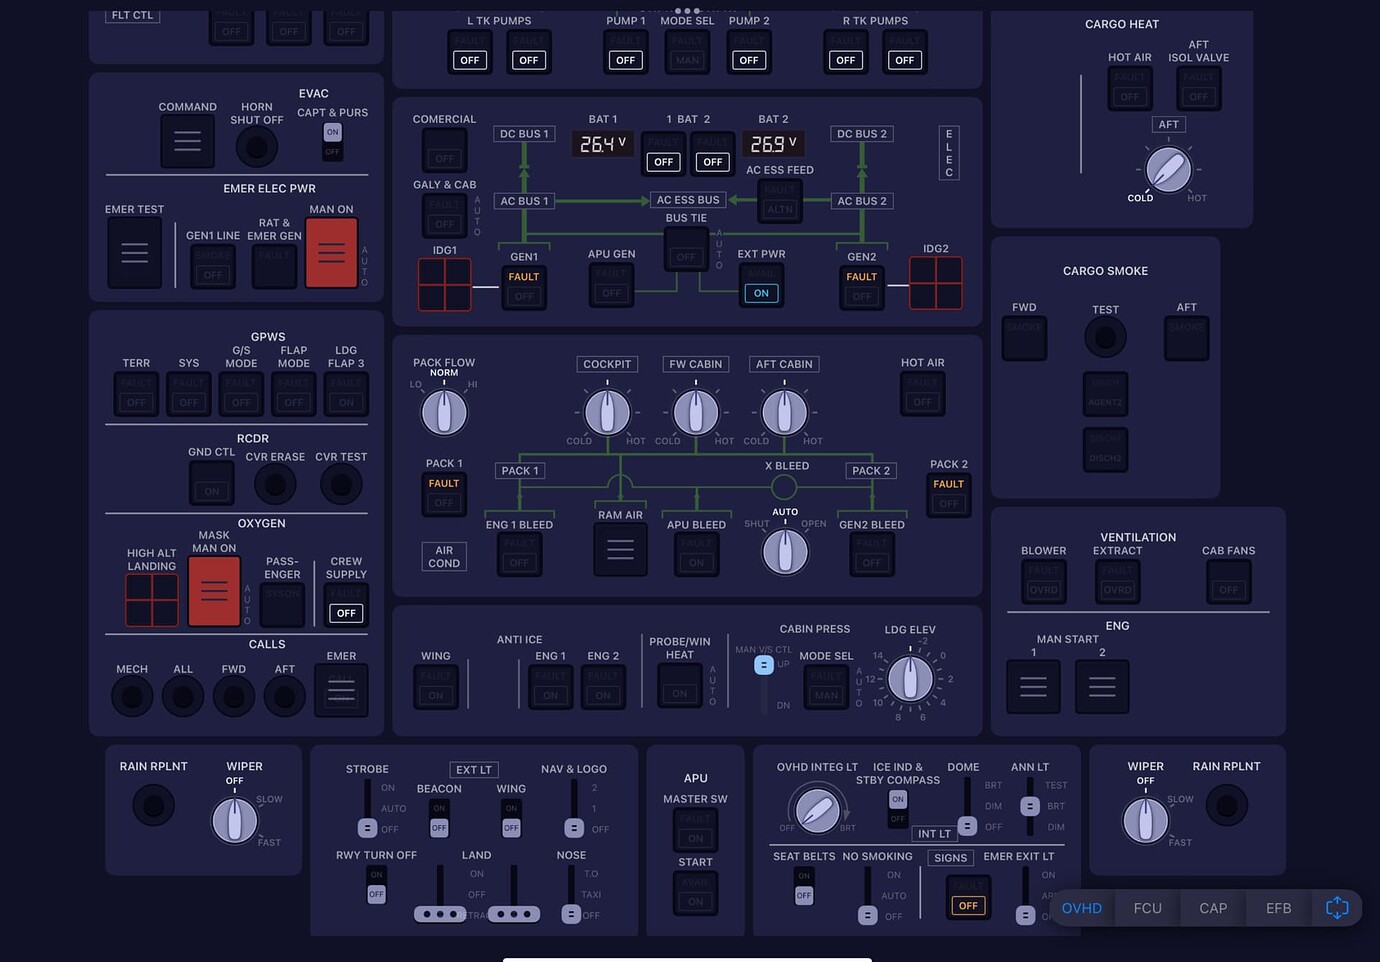Viewport: 1380px width, 962px height.
Task: Toggle the BEACON switch
Action: [x=439, y=821]
